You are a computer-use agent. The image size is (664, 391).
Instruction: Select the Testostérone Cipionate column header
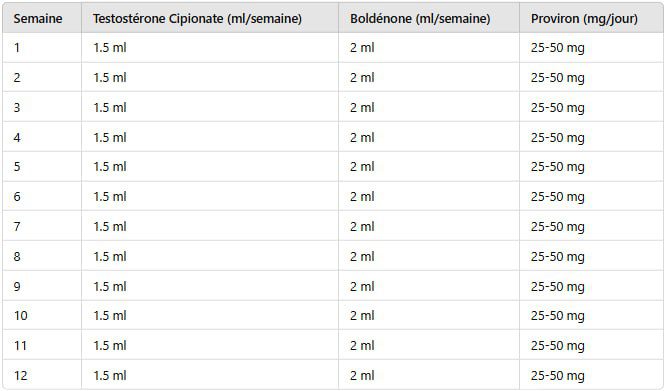pyautogui.click(x=210, y=18)
